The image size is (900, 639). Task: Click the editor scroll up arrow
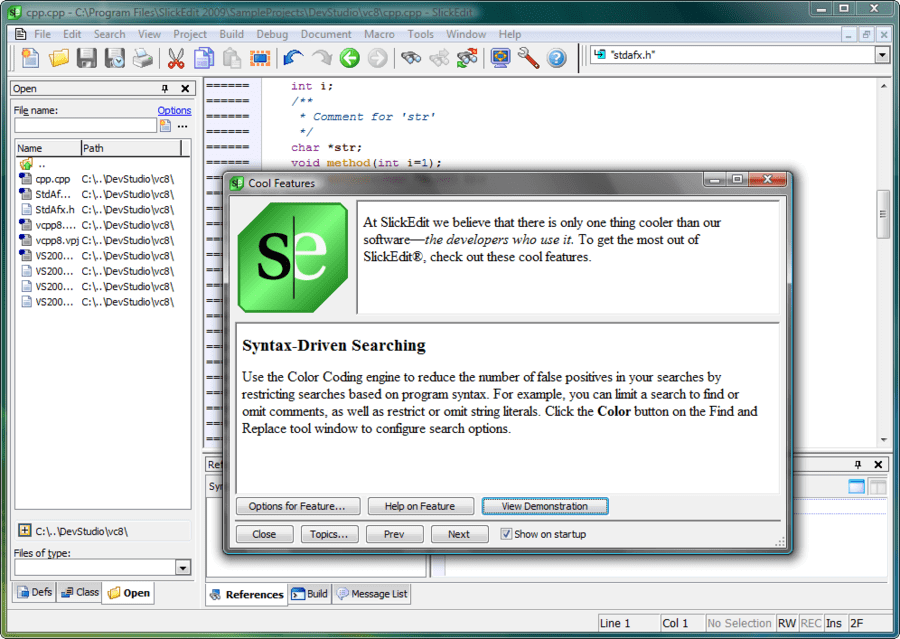pyautogui.click(x=883, y=86)
